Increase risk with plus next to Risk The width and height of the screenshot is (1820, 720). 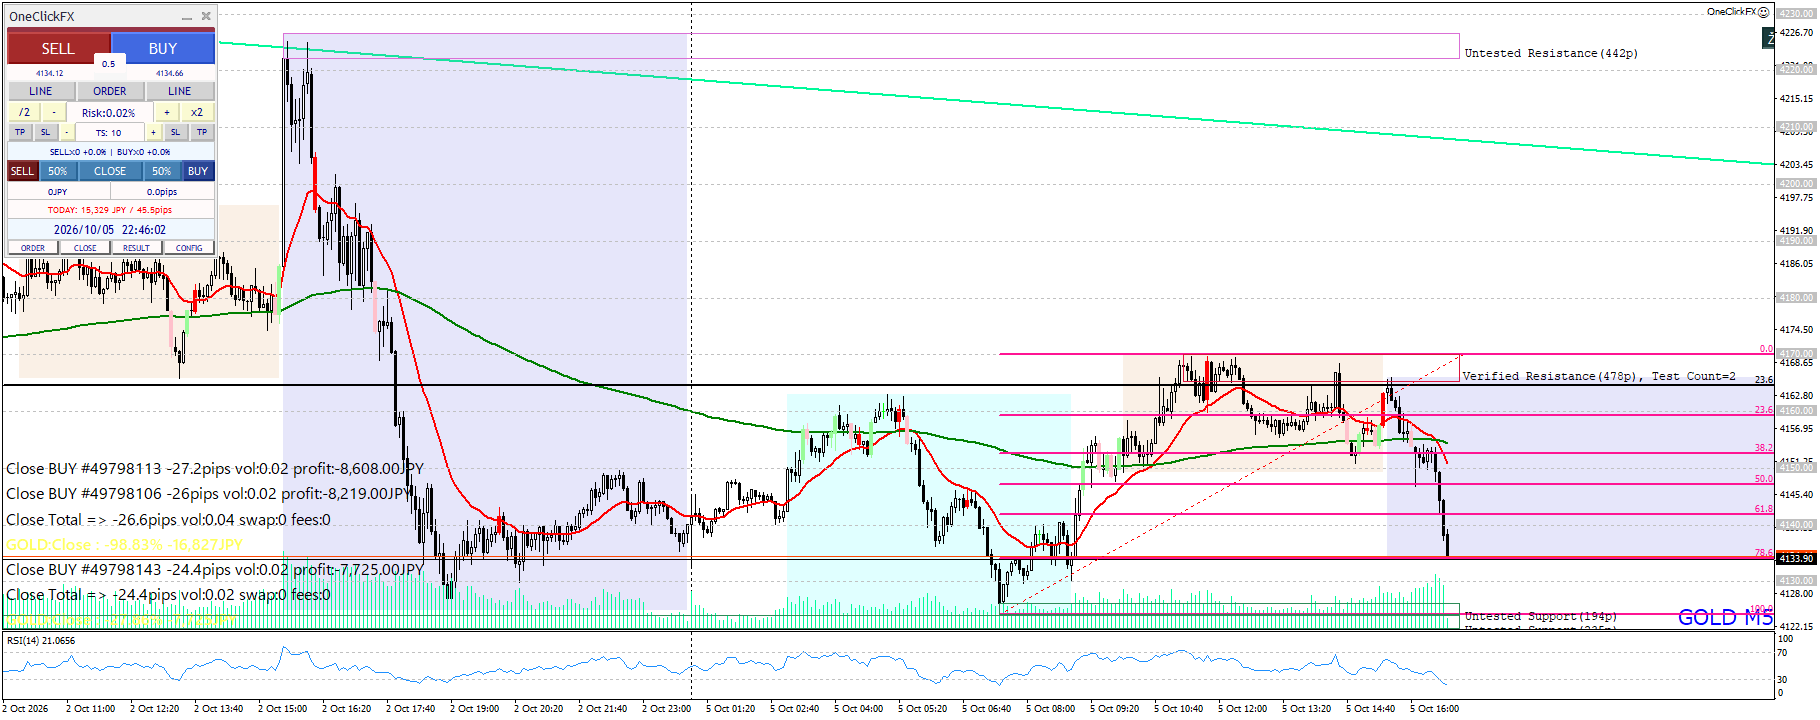coord(167,112)
